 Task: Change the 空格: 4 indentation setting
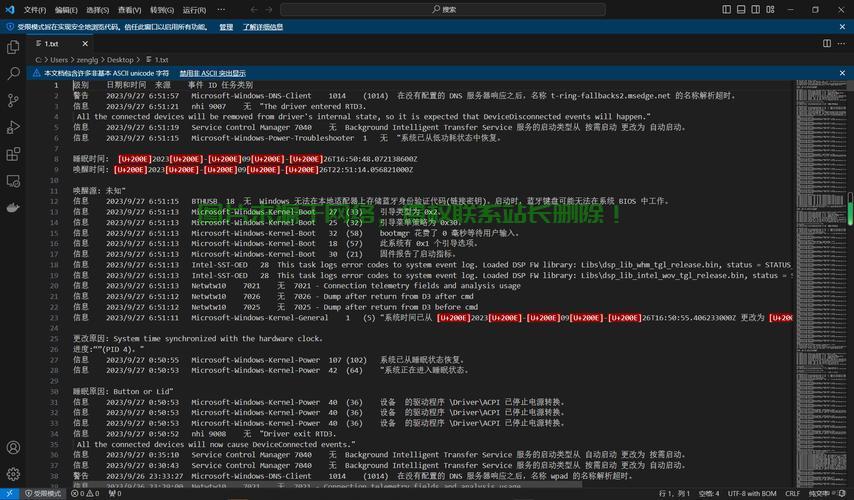[709, 493]
